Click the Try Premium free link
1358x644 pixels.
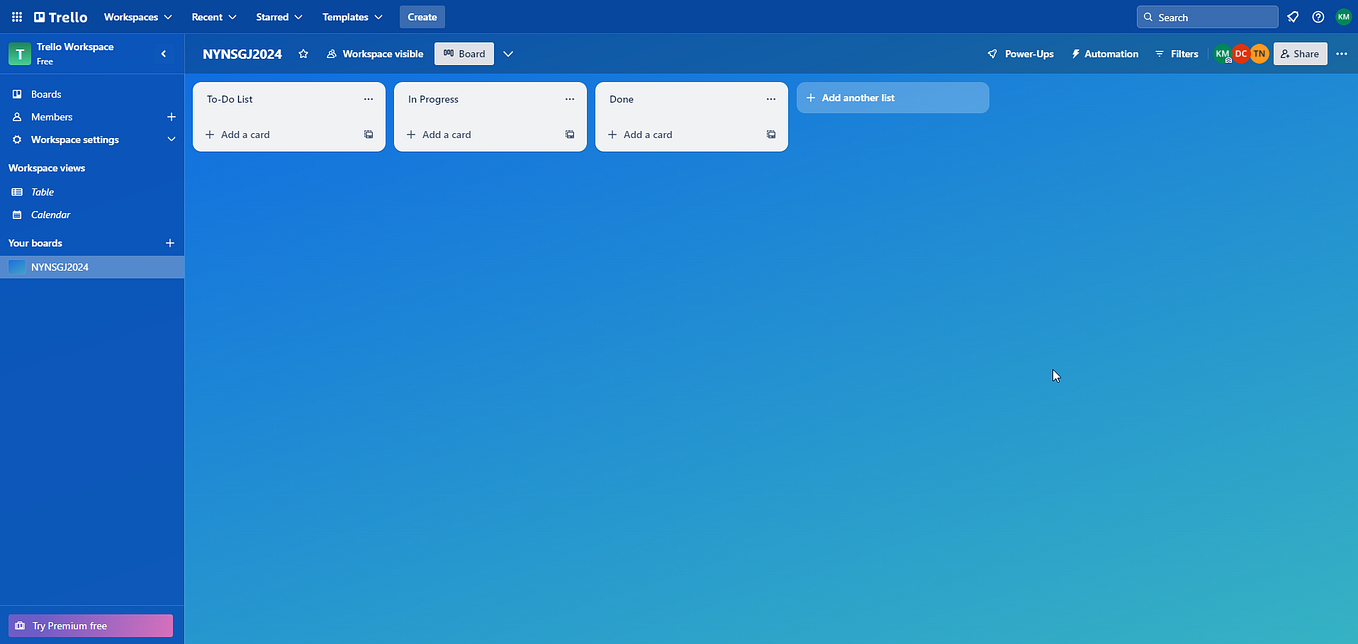pyautogui.click(x=89, y=625)
